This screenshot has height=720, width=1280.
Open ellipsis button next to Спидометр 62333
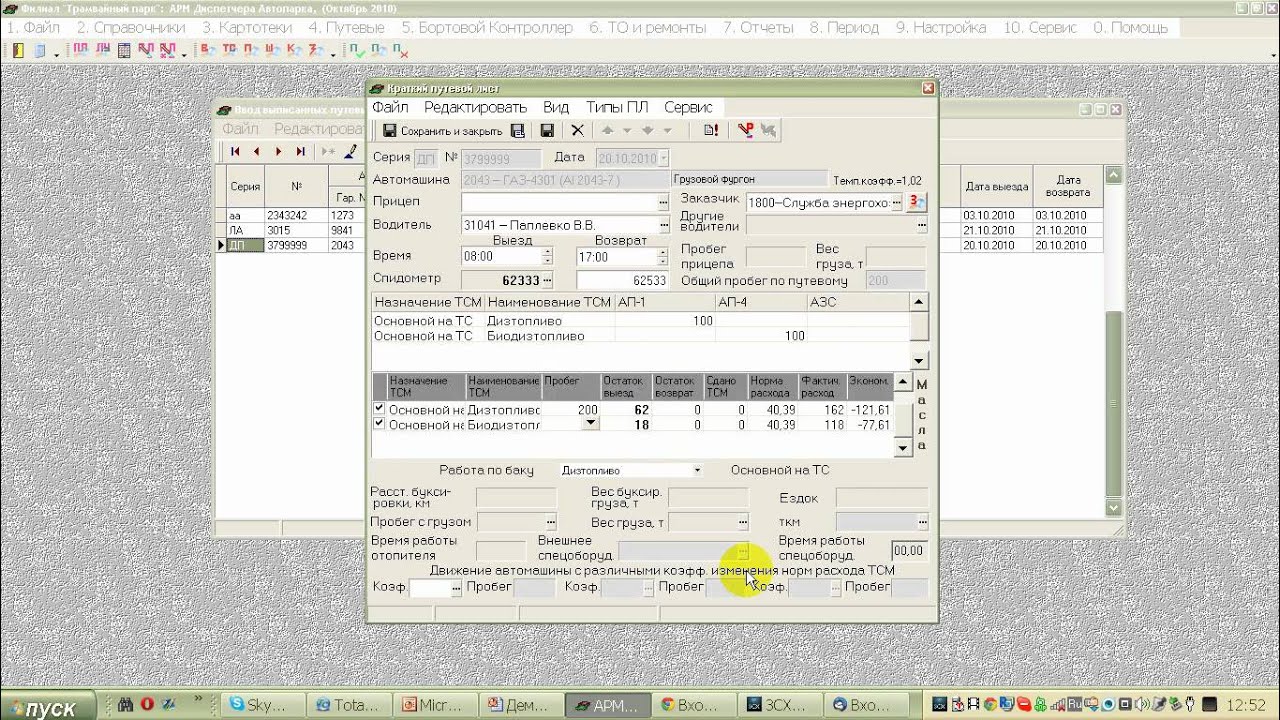tap(547, 281)
